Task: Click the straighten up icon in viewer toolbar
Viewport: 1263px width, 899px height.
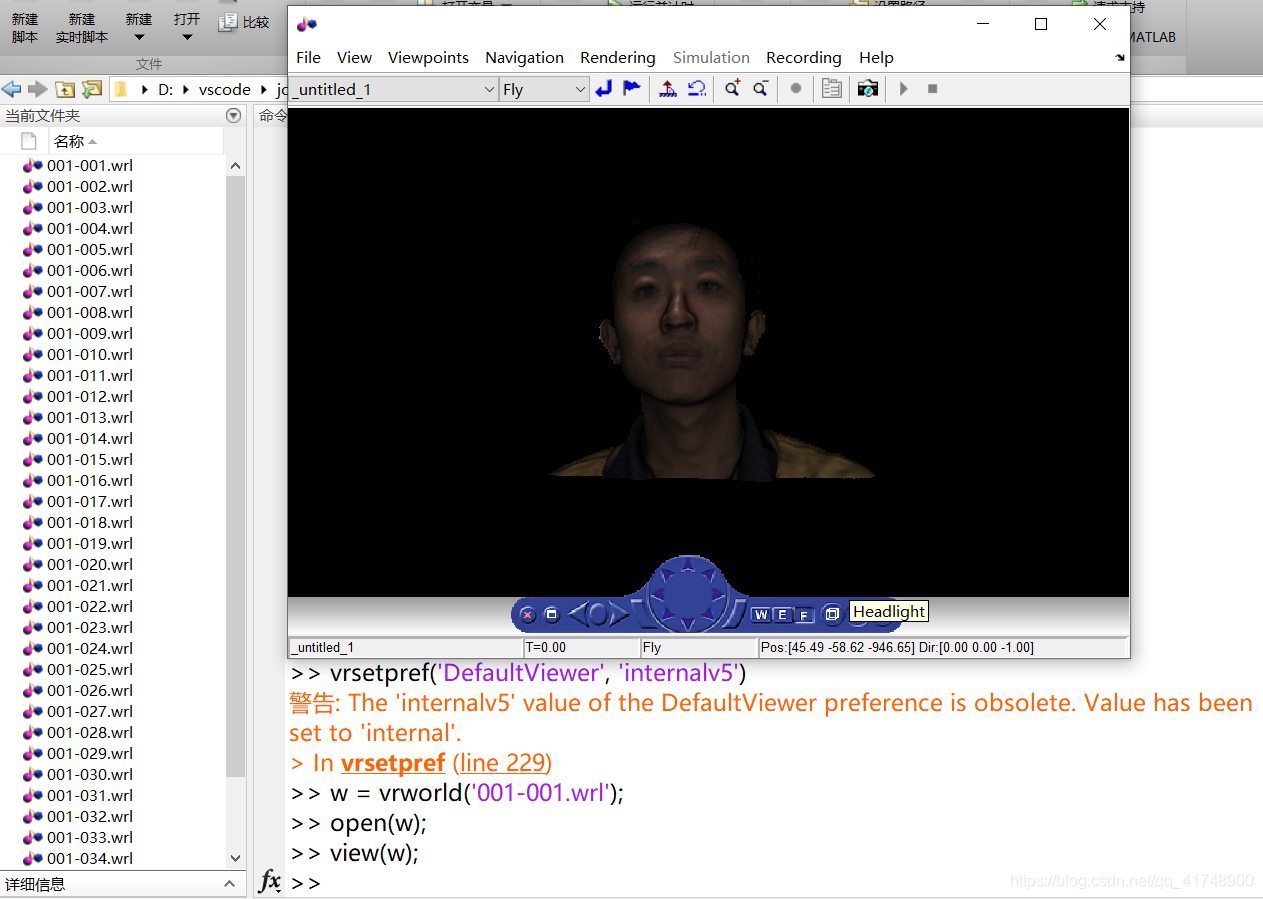Action: pos(668,89)
